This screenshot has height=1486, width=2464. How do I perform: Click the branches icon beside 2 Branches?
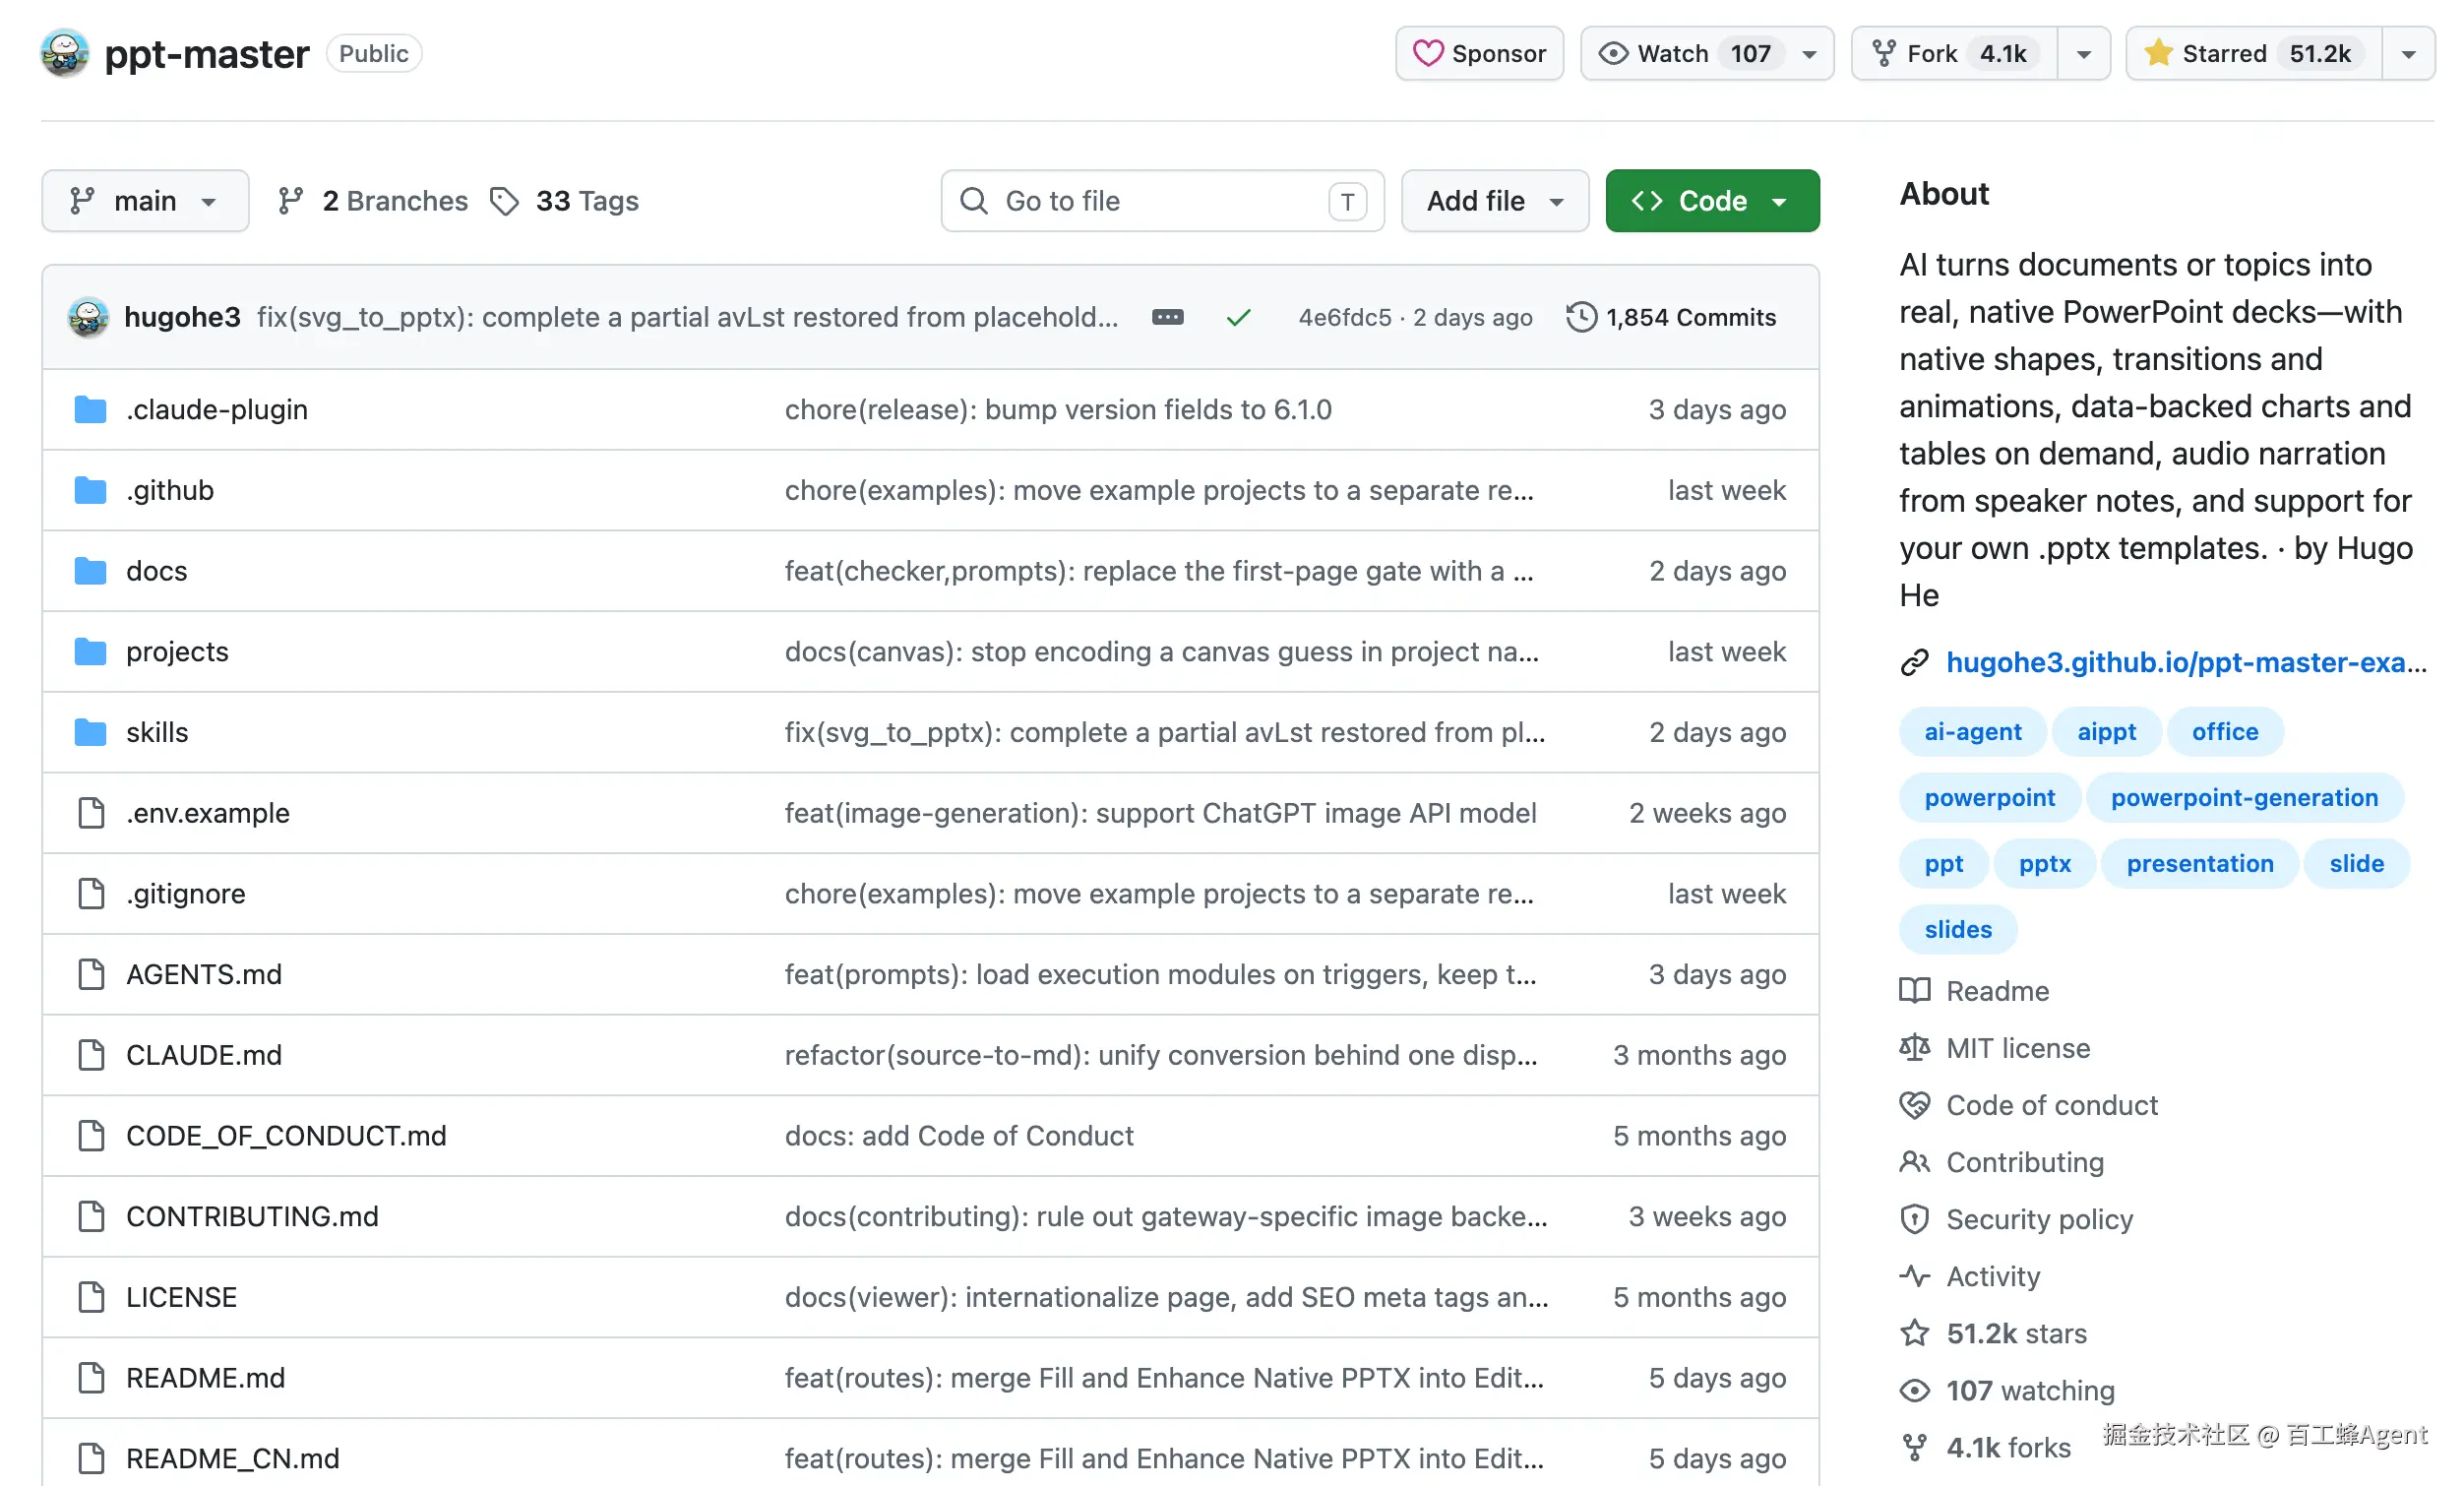click(291, 201)
